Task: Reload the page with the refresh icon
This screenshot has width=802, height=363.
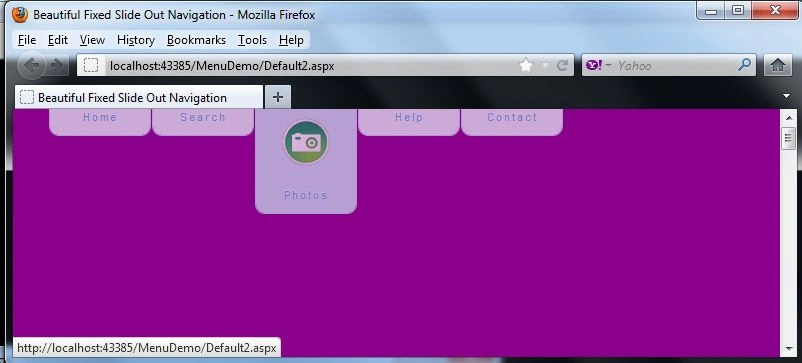Action: [x=562, y=65]
